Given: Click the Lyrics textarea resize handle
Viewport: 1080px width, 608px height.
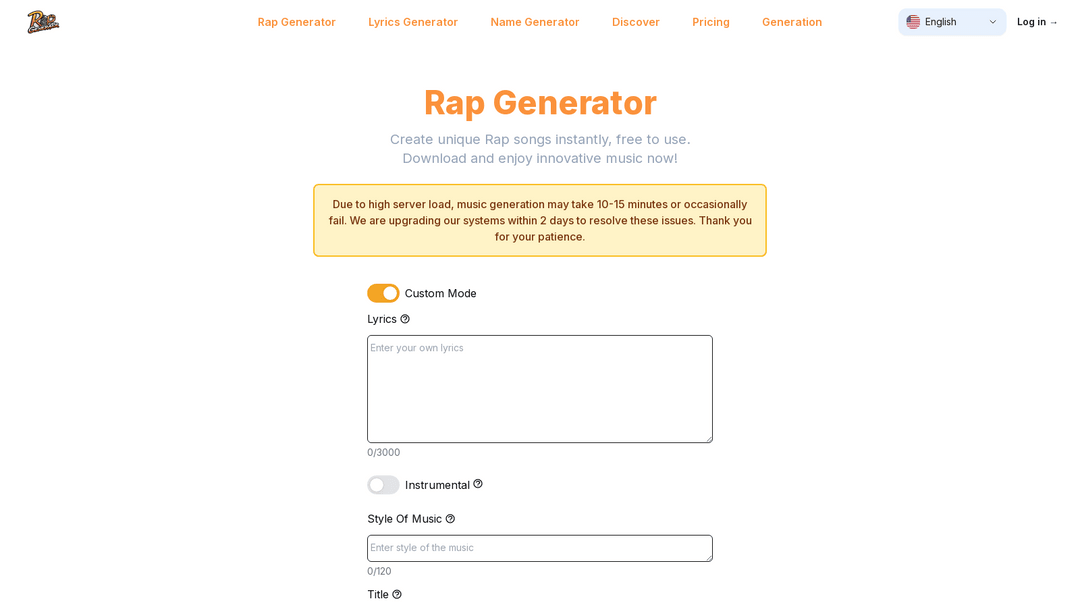Looking at the screenshot, I should pos(708,438).
